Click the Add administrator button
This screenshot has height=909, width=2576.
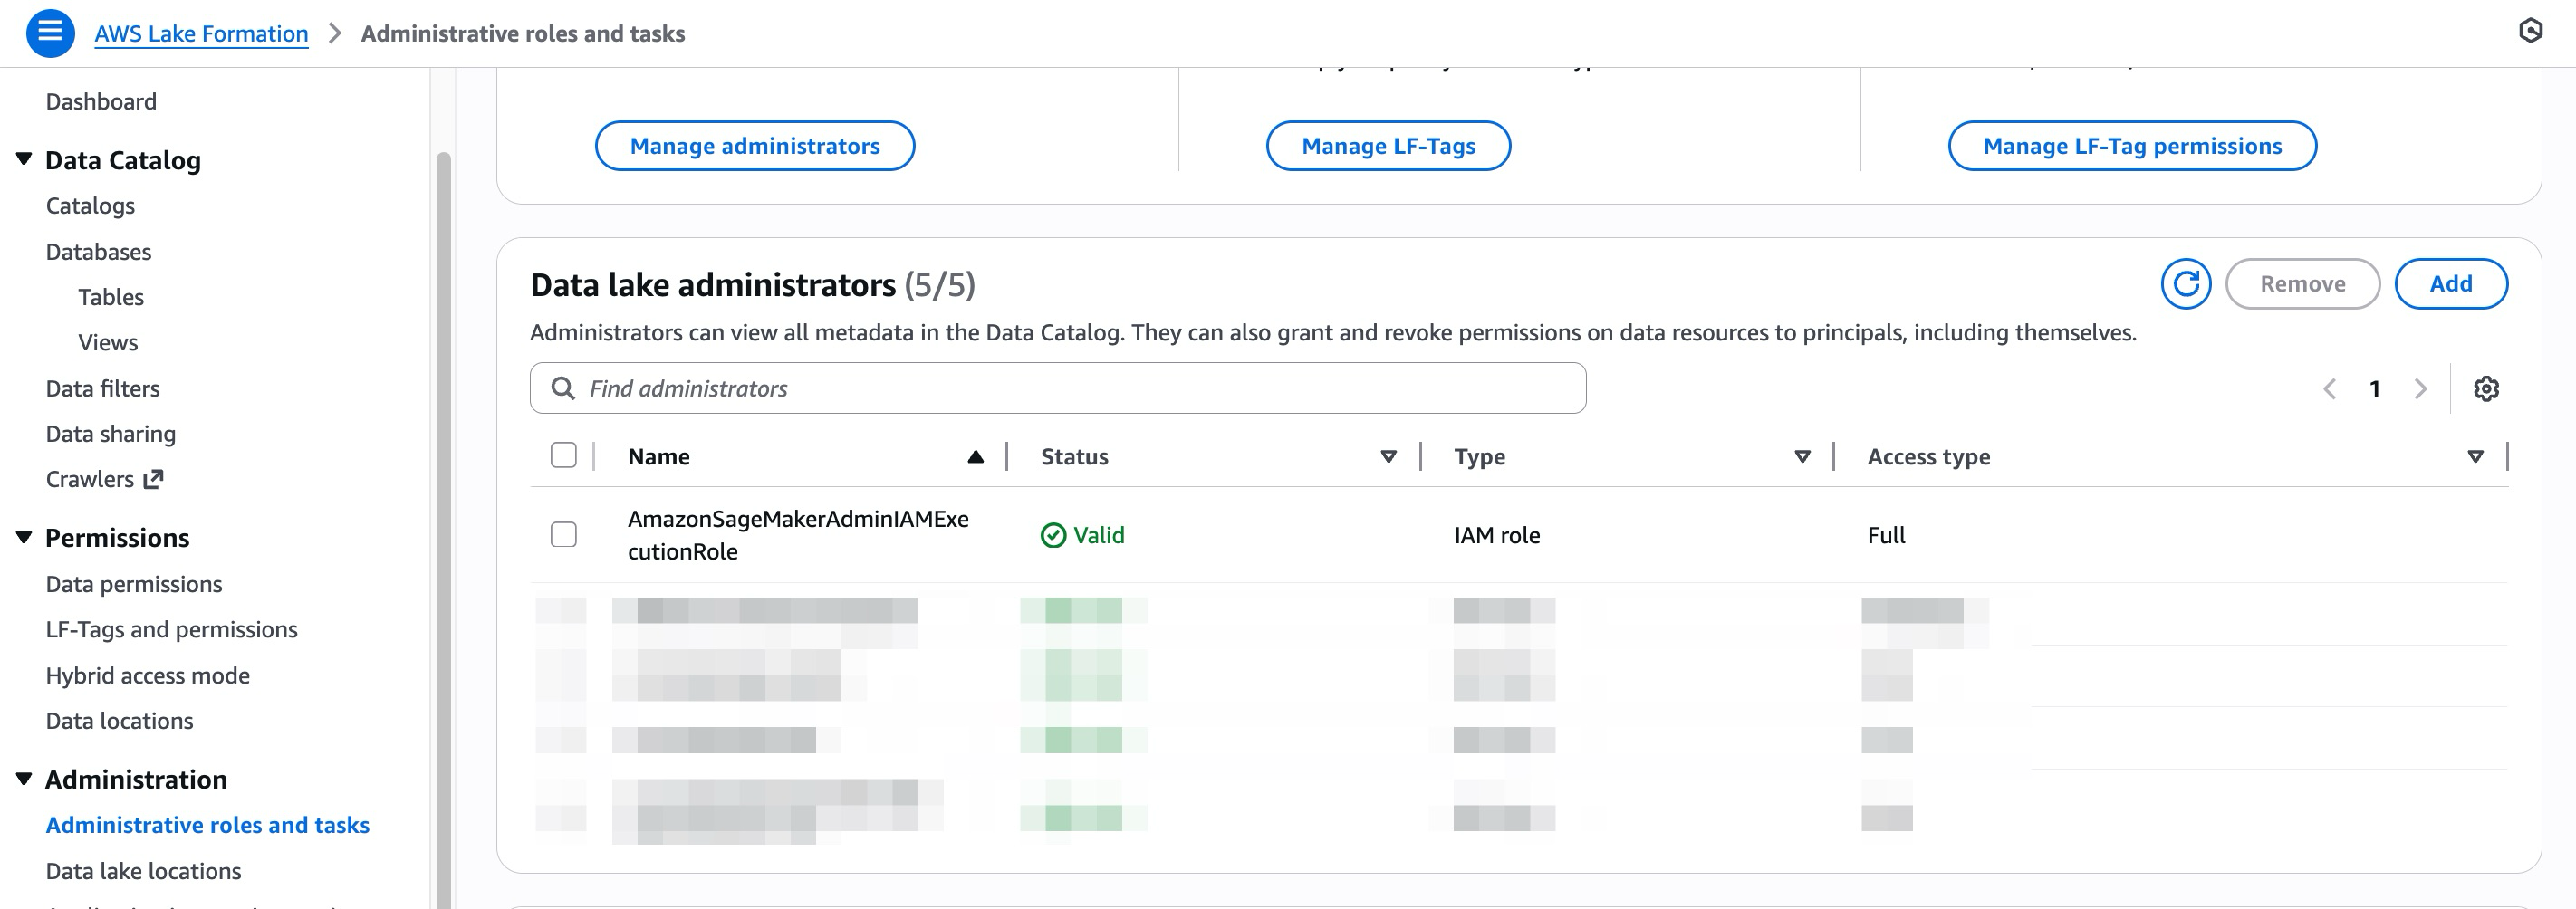[2450, 284]
